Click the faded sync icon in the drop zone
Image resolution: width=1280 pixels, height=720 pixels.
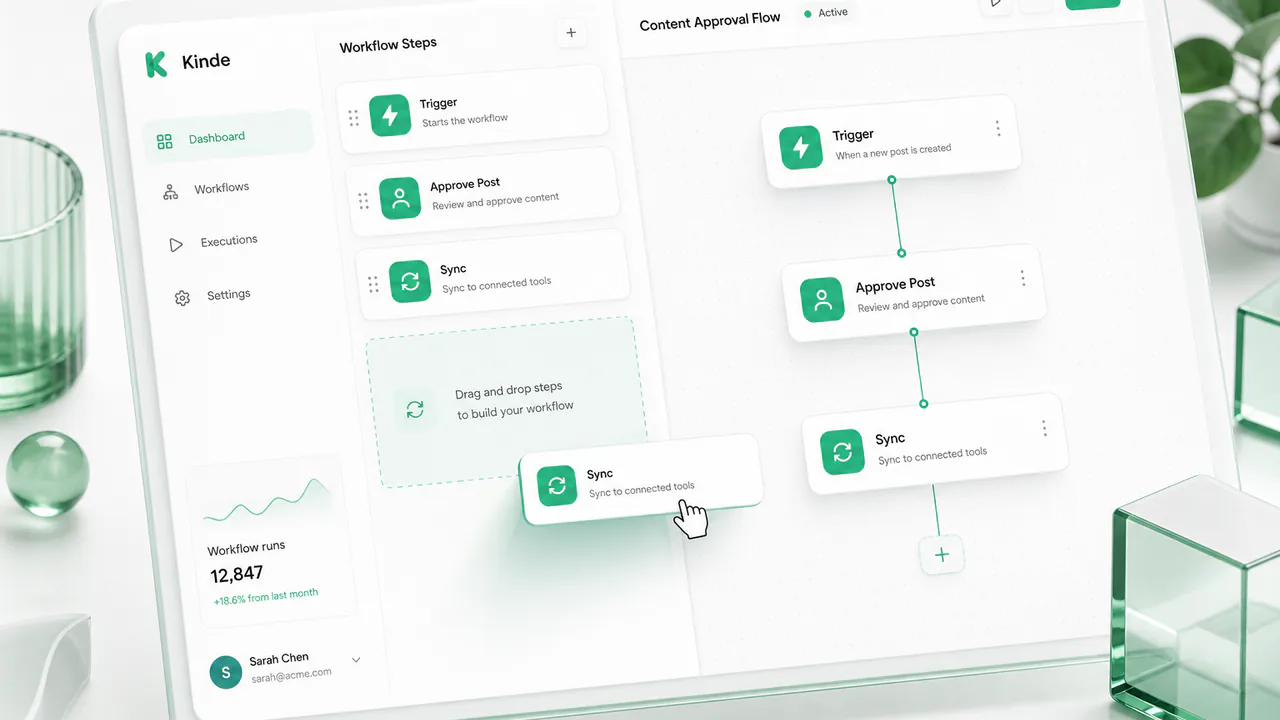tap(415, 409)
